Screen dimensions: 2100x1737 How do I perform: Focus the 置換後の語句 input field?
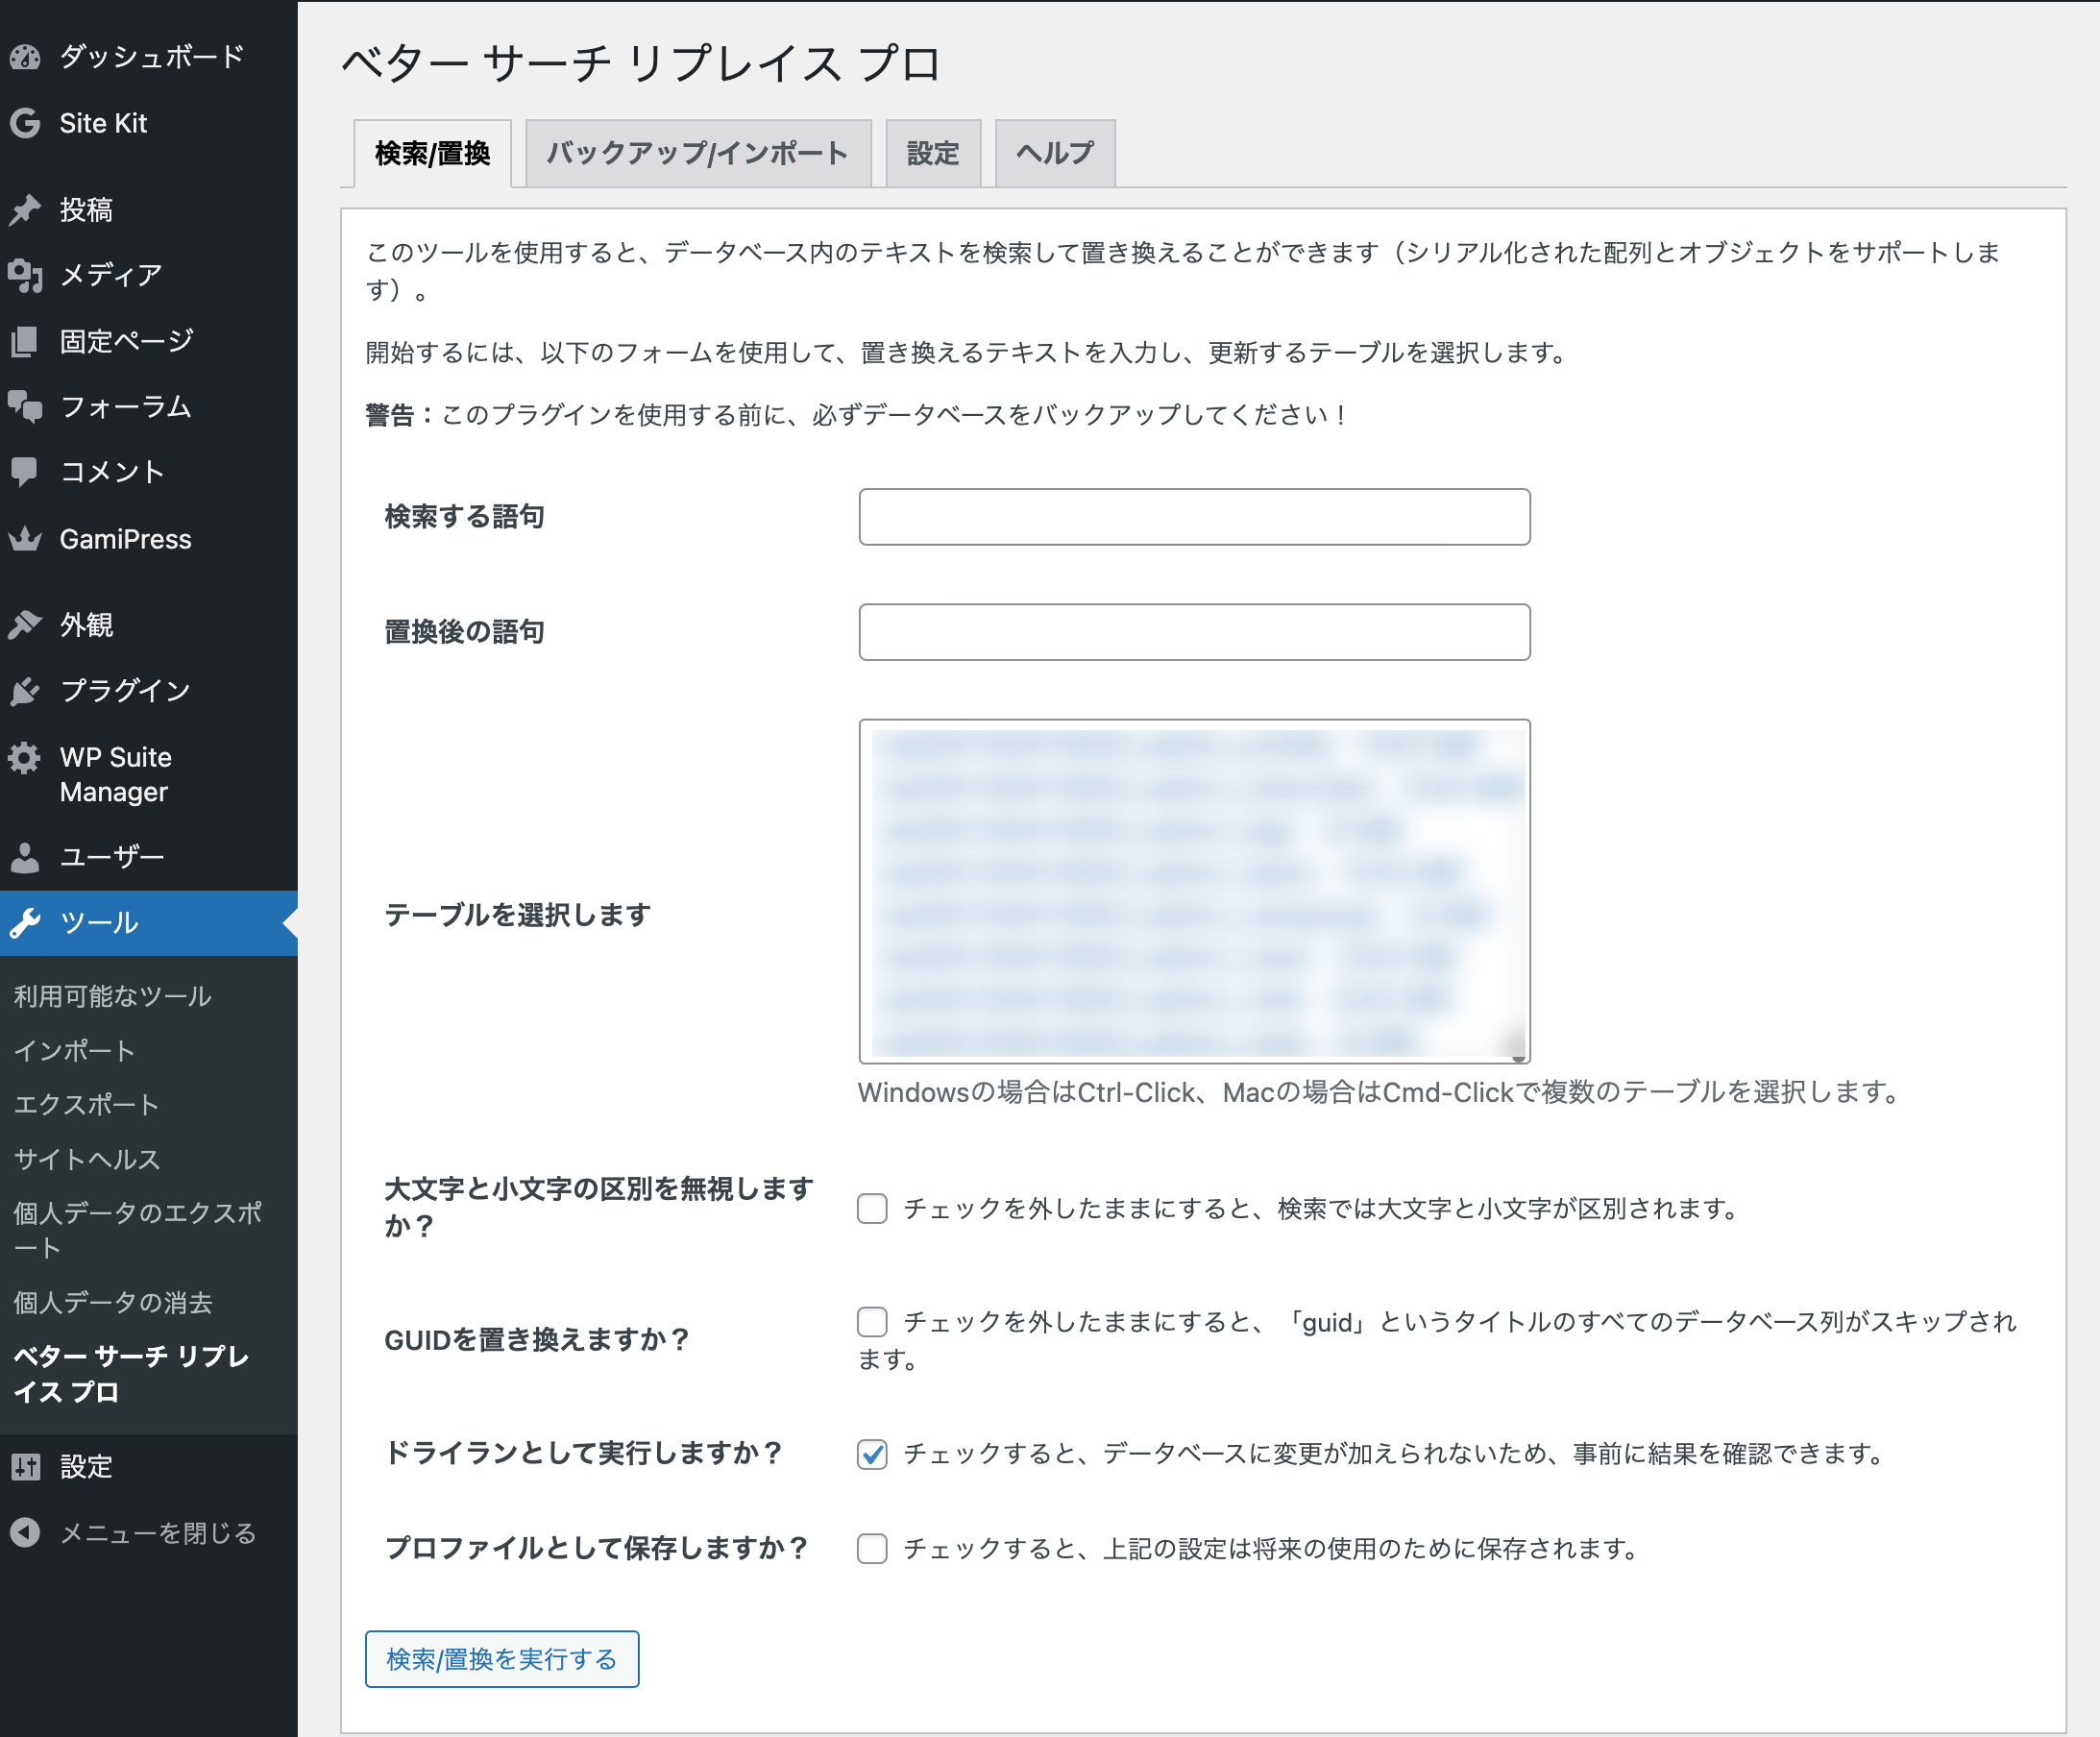point(1194,632)
